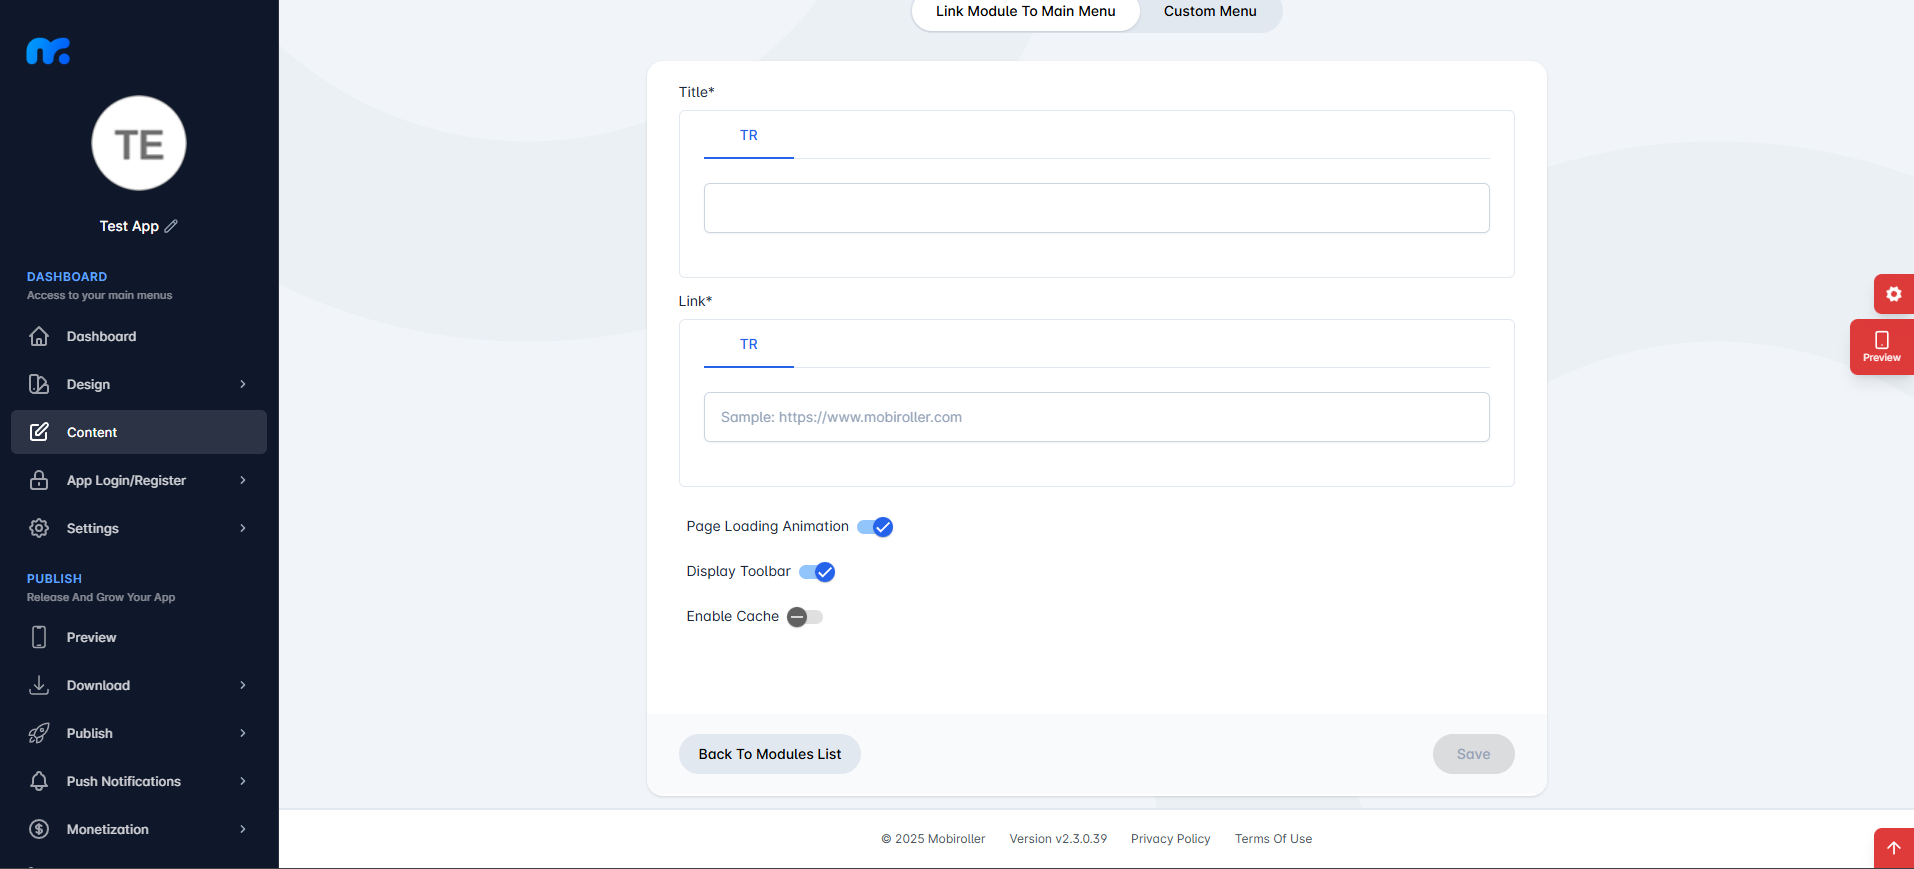
Task: Open the red Preview side button
Action: point(1882,347)
